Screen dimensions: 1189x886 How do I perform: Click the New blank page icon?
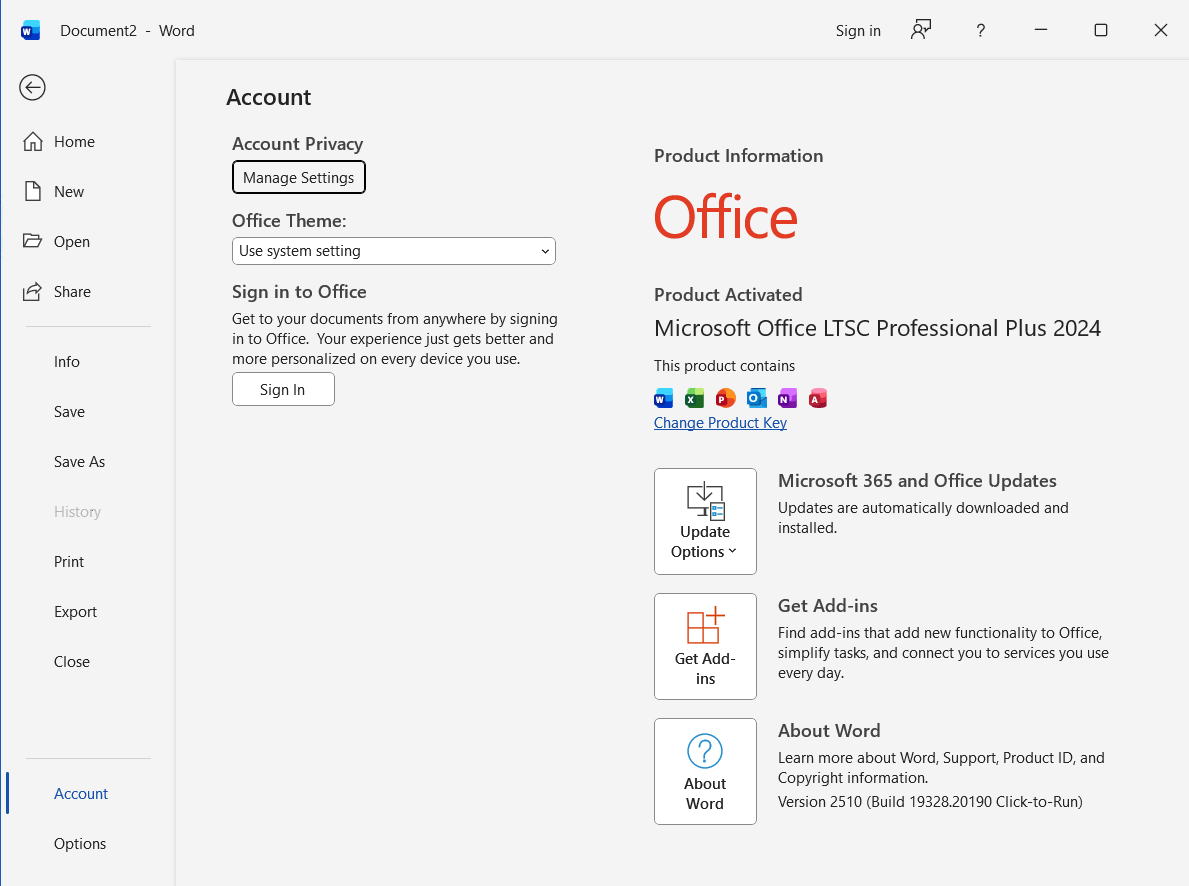pyautogui.click(x=33, y=191)
